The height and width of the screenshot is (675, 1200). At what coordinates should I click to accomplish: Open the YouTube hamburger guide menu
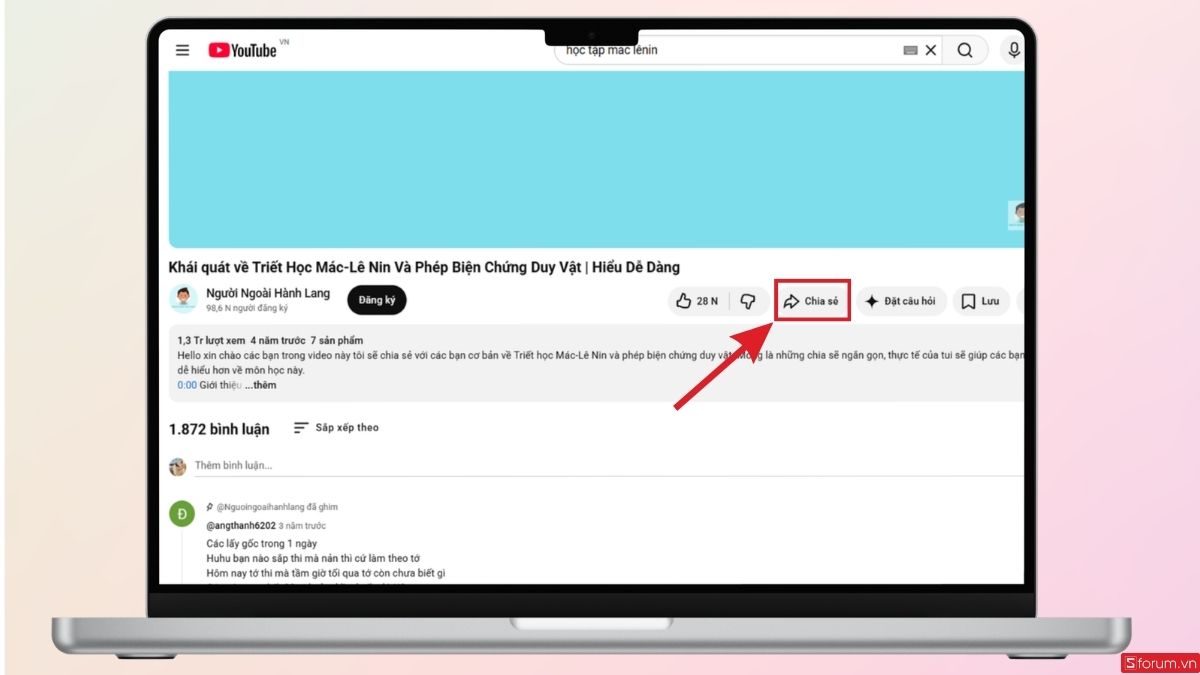[182, 50]
